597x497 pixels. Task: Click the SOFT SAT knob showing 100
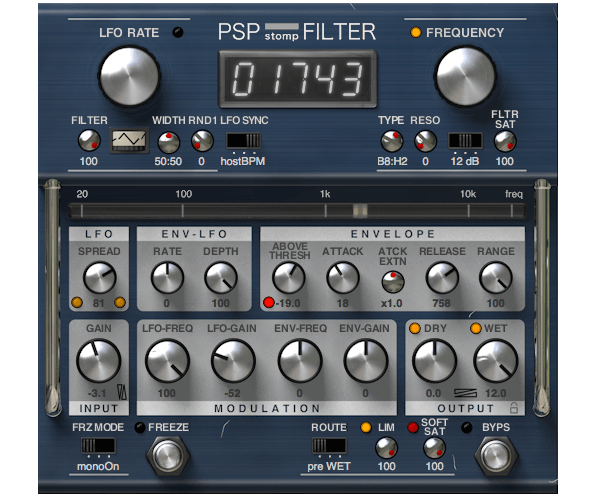434,448
